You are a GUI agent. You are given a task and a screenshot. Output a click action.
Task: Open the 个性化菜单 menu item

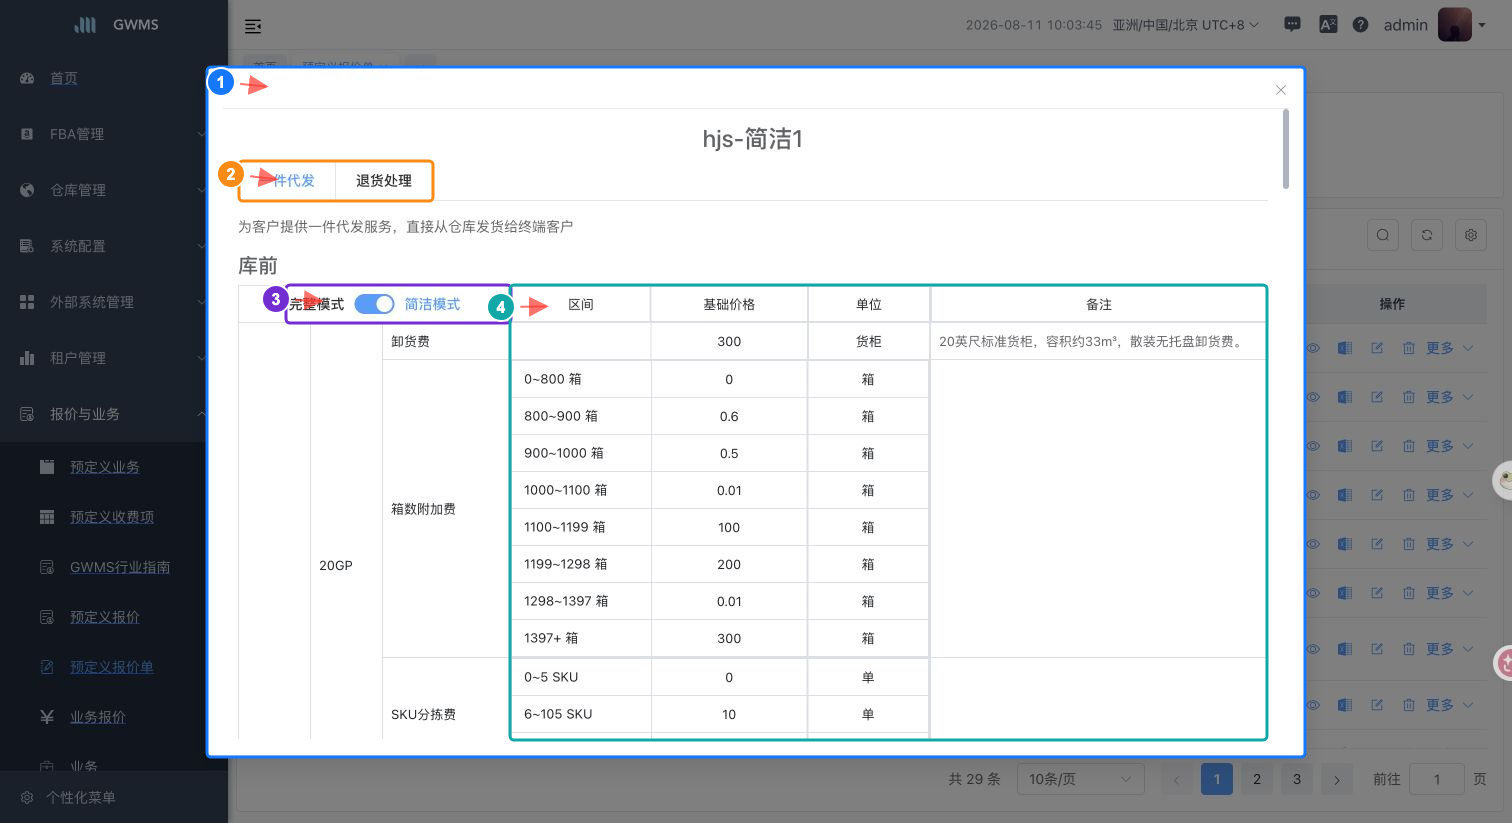(x=80, y=797)
